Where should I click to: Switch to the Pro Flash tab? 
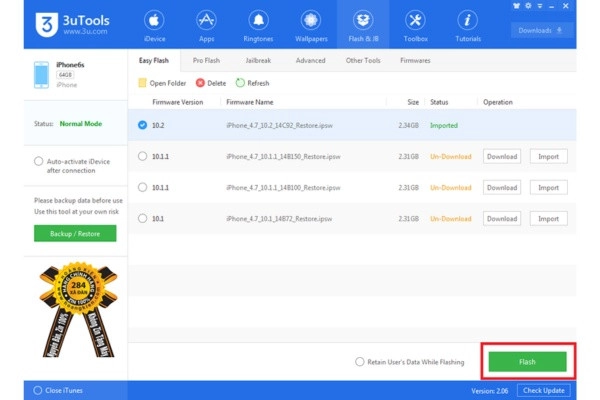tap(206, 60)
